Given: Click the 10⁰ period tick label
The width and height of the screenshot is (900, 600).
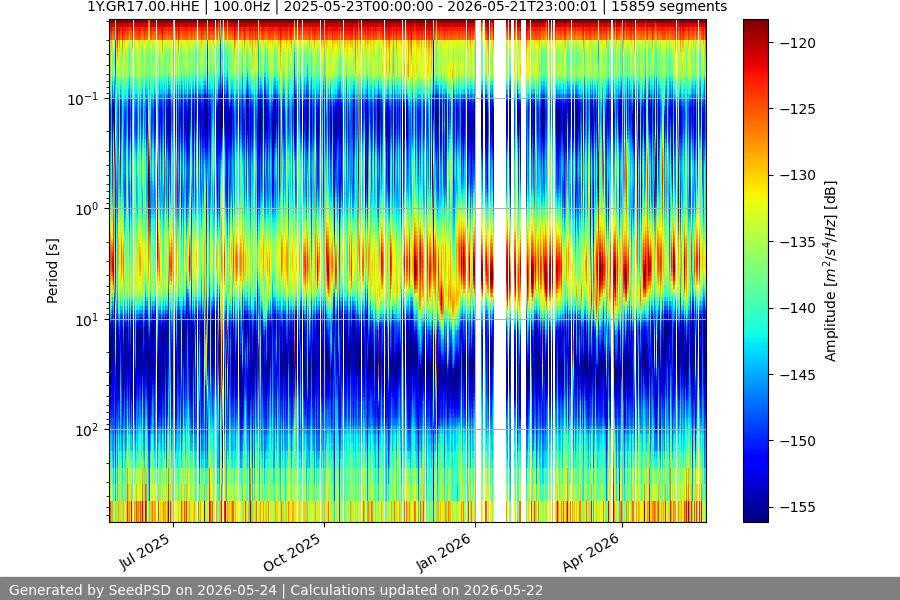Looking at the screenshot, I should click(x=87, y=209).
